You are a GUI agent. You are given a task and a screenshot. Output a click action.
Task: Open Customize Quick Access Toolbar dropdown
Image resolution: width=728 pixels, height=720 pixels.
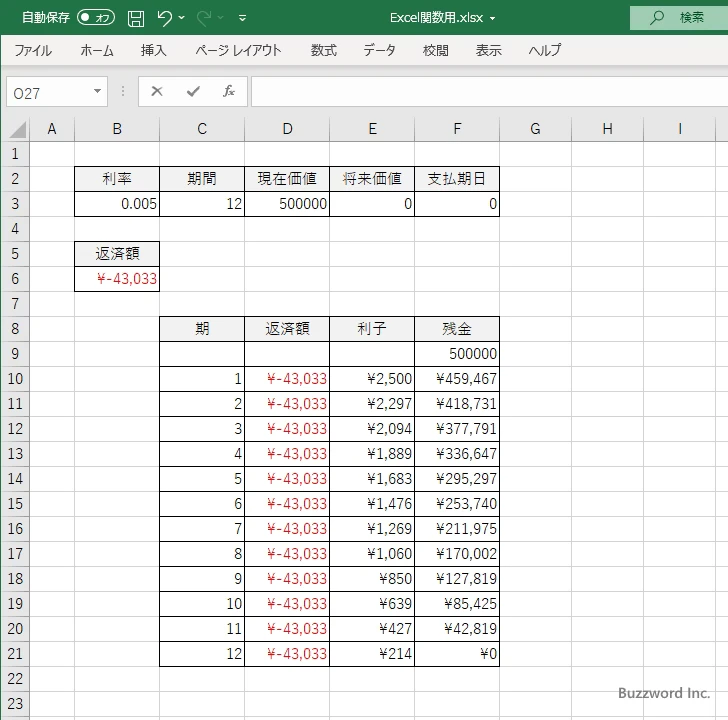click(242, 18)
